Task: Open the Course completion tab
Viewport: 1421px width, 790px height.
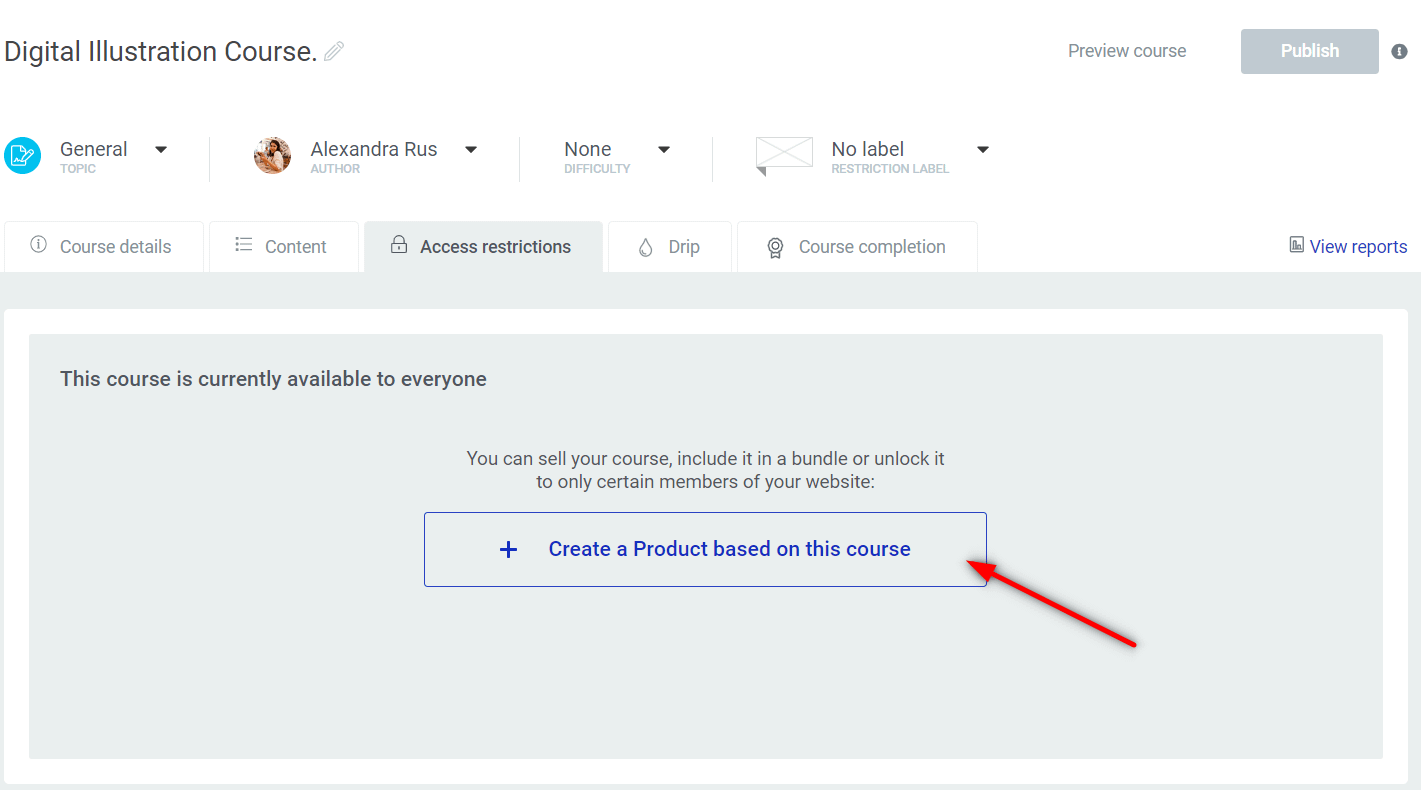Action: pyautogui.click(x=857, y=247)
